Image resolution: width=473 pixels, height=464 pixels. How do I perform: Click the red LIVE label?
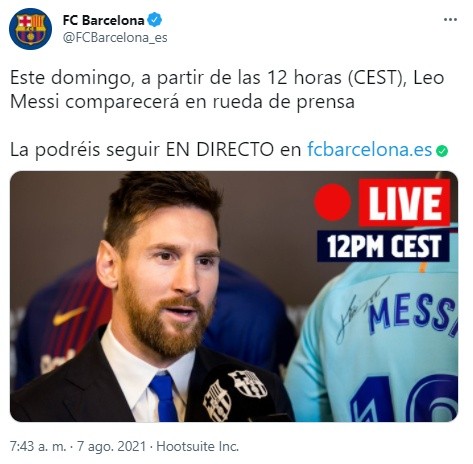pyautogui.click(x=404, y=203)
